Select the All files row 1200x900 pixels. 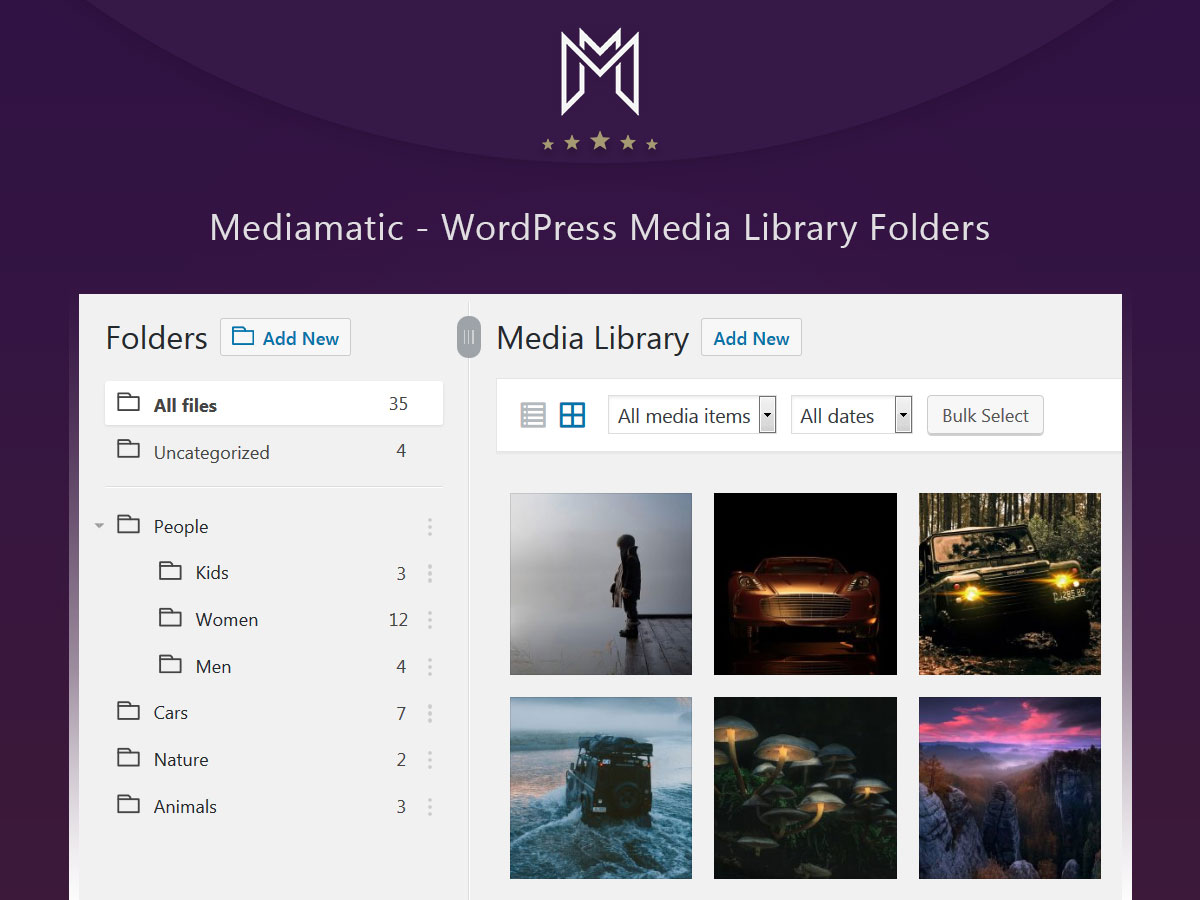coord(274,404)
